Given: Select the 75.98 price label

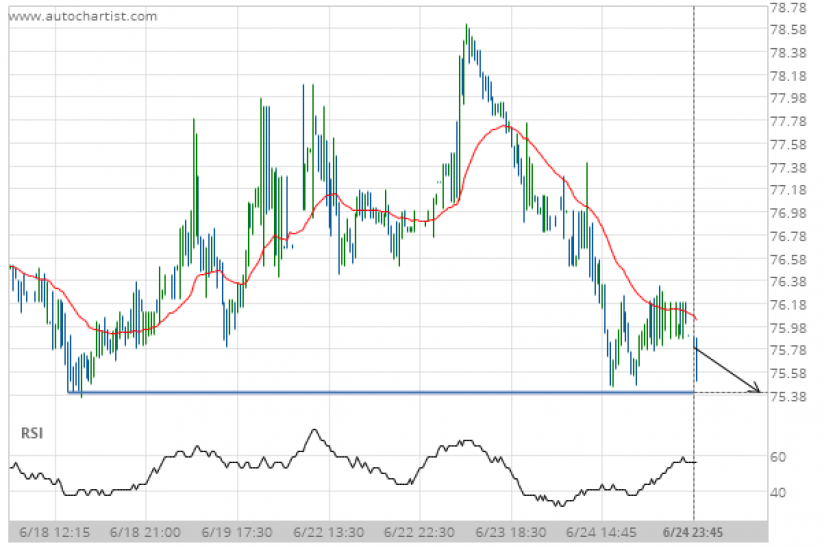Looking at the screenshot, I should pos(788,328).
